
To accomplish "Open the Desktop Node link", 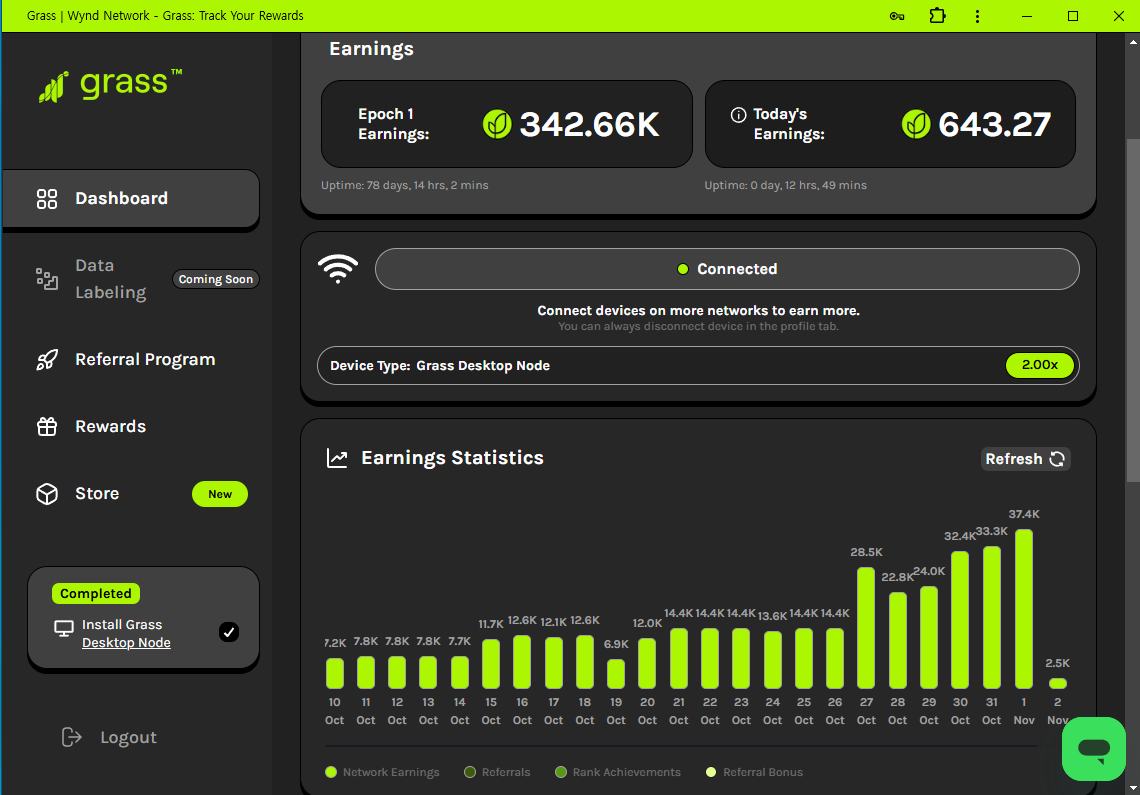I will [127, 643].
